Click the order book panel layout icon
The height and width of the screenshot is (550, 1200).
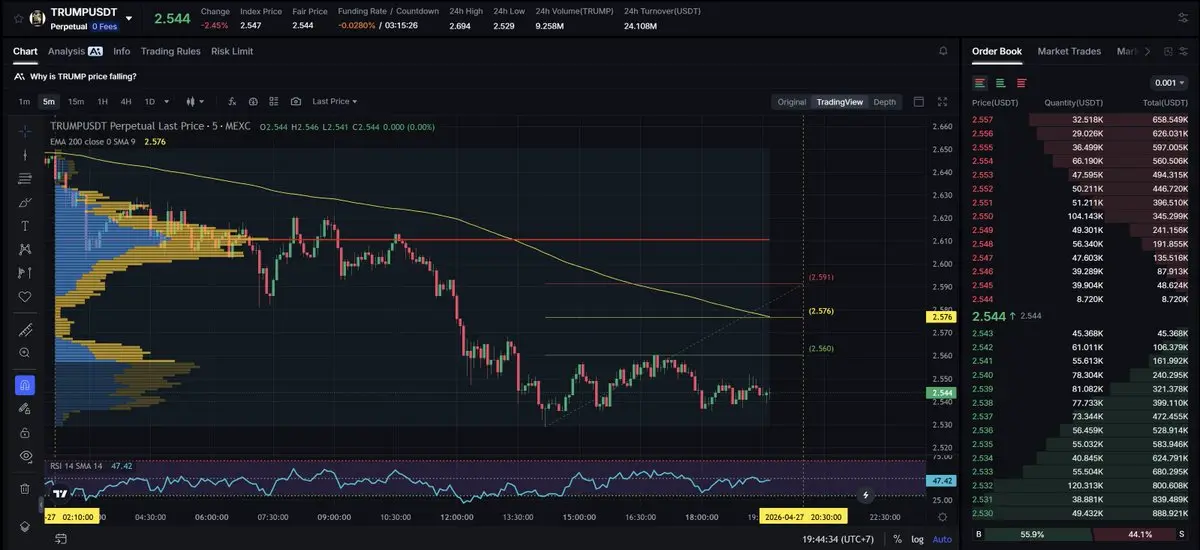pos(1167,51)
